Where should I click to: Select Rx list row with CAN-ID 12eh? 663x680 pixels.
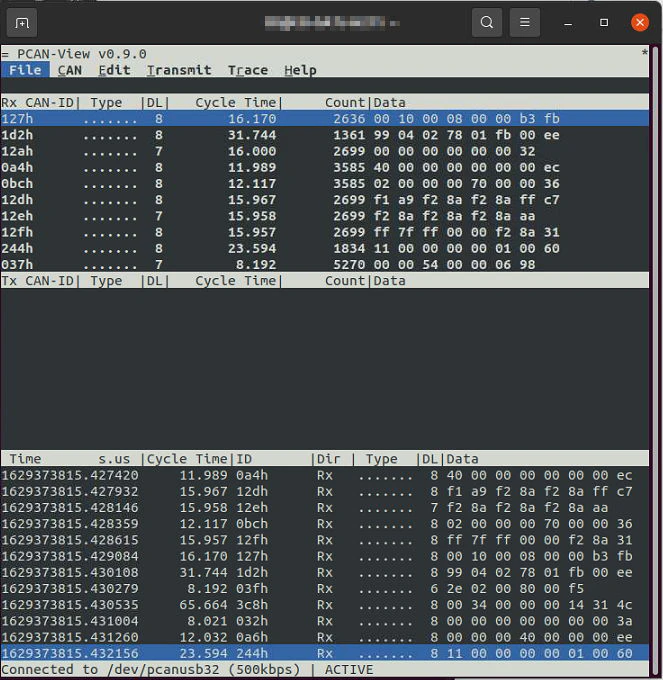click(x=325, y=216)
